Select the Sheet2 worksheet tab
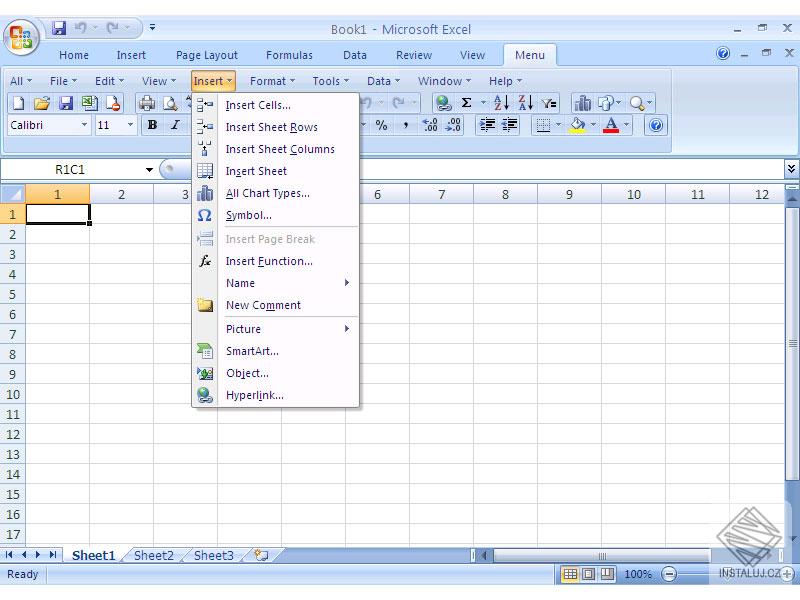The width and height of the screenshot is (800, 600). [x=154, y=555]
